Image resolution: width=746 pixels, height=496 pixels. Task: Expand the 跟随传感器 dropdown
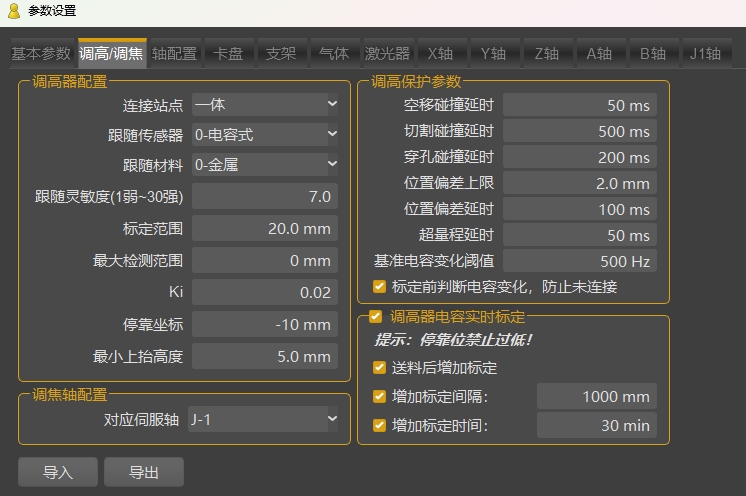(x=265, y=135)
